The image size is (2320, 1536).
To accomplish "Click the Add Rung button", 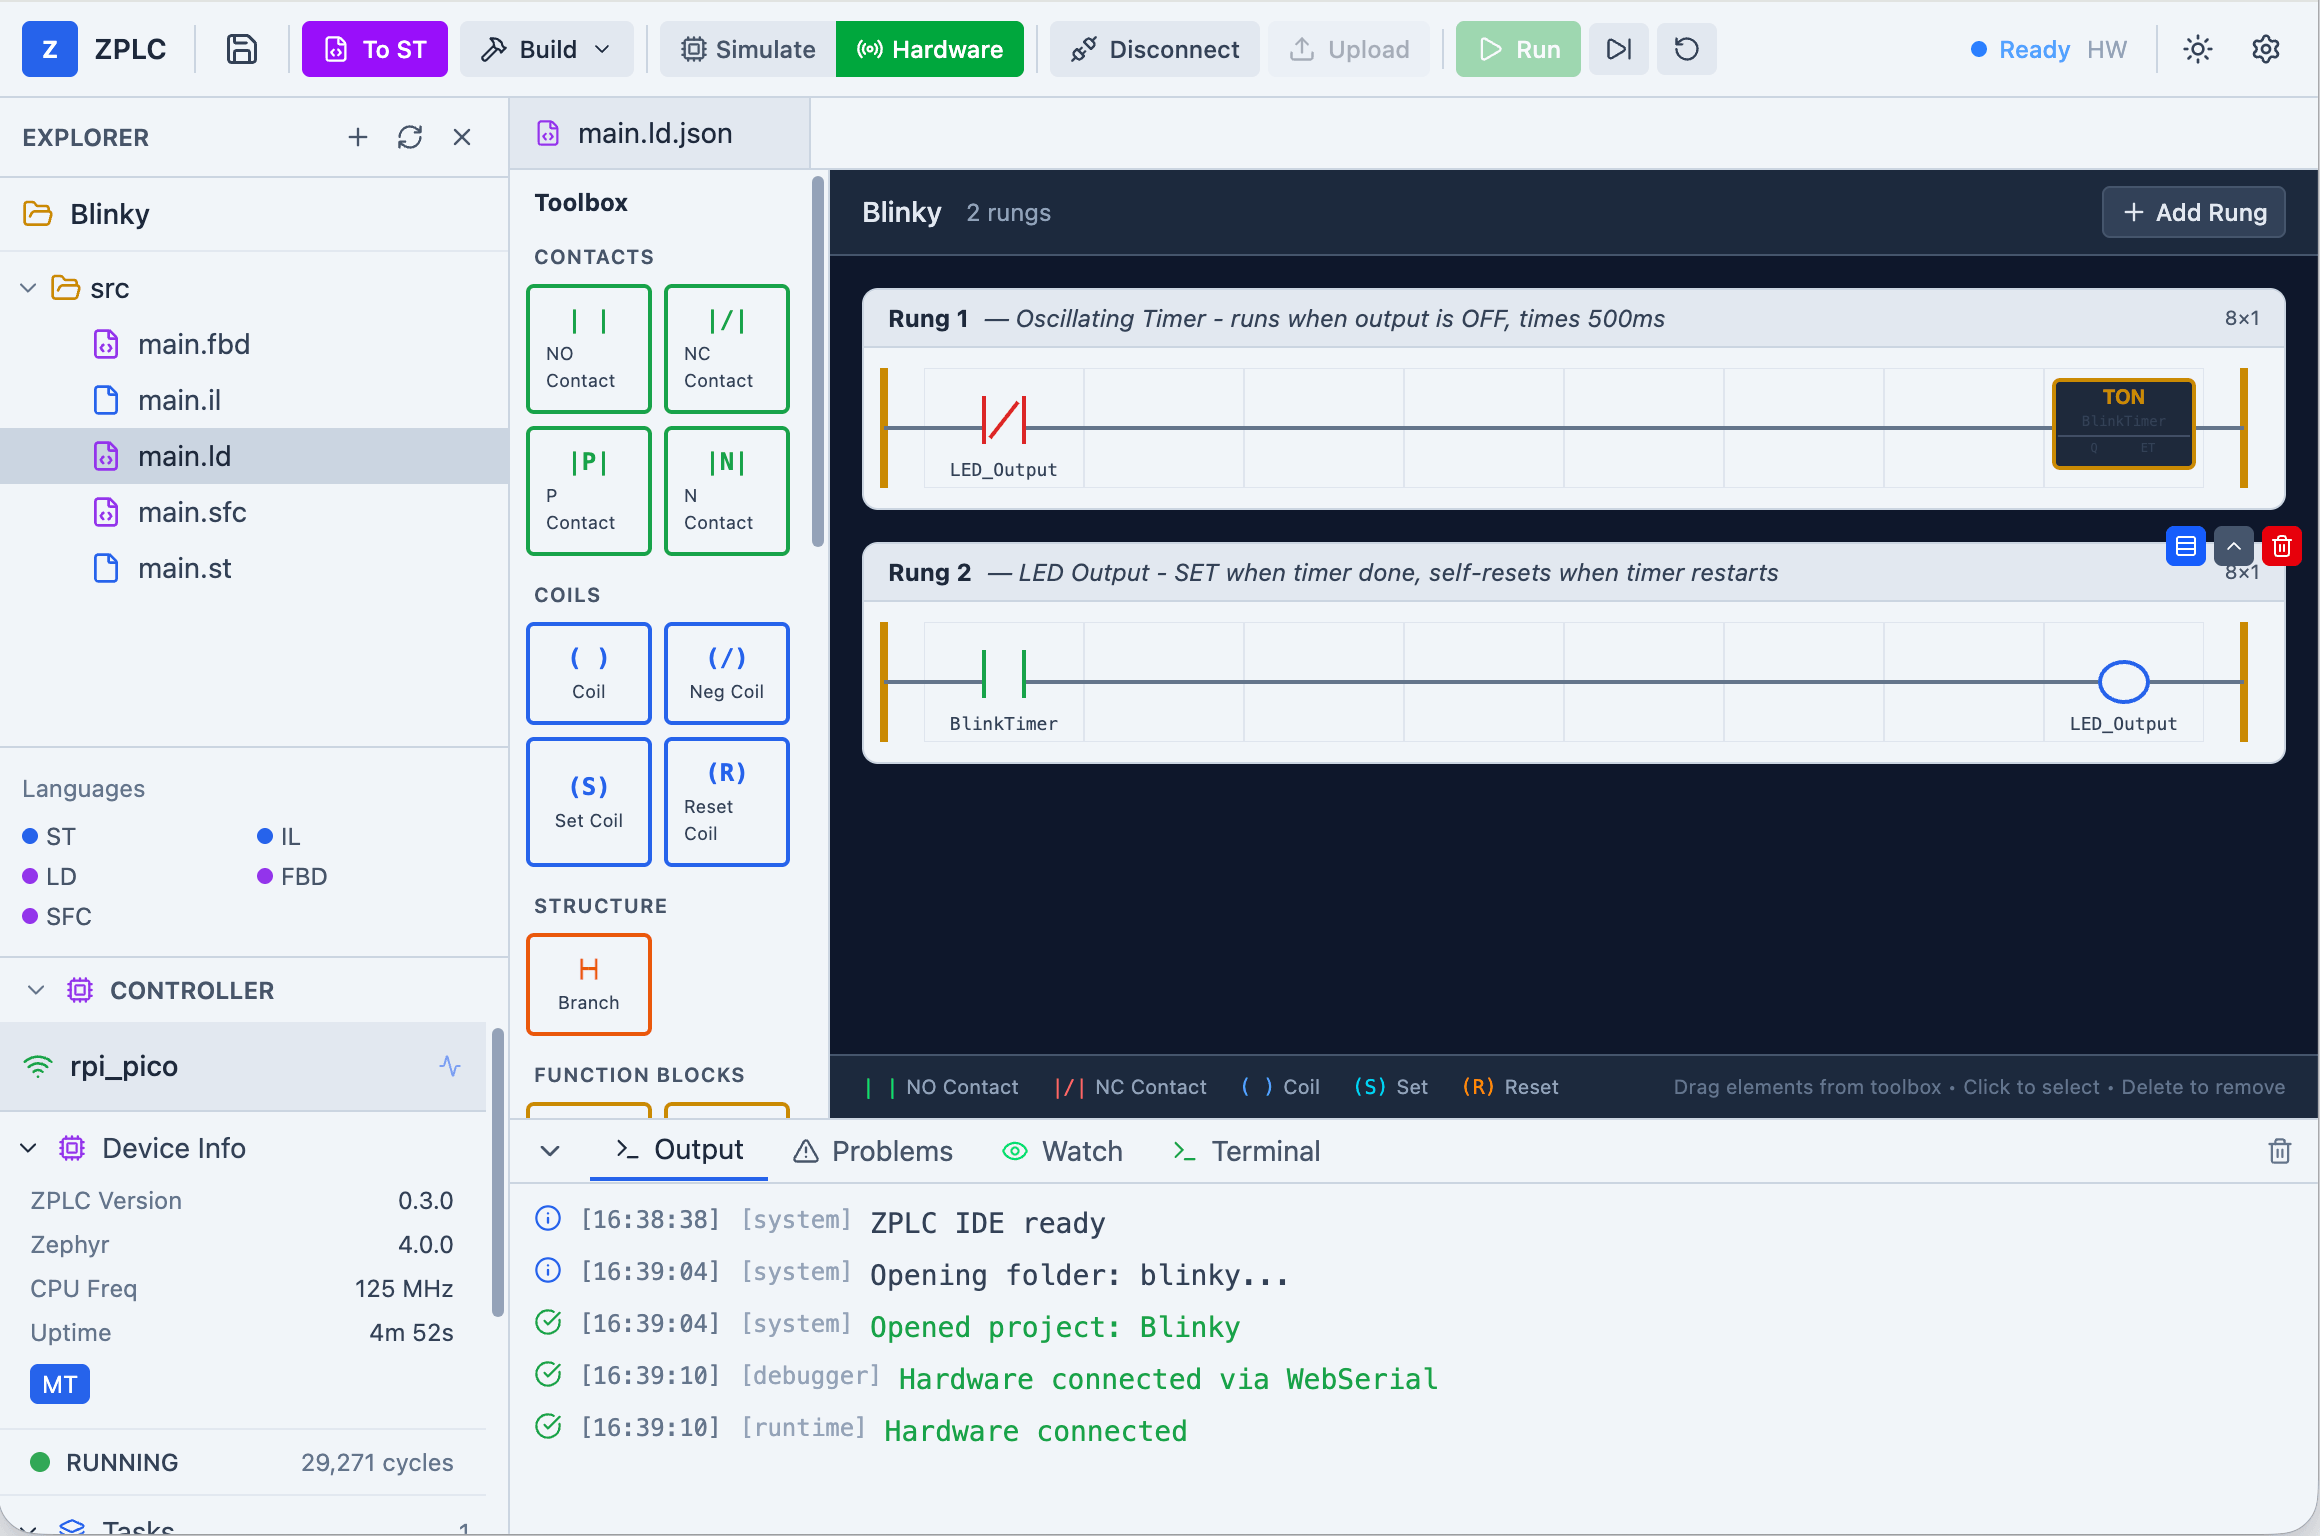I will tap(2193, 212).
